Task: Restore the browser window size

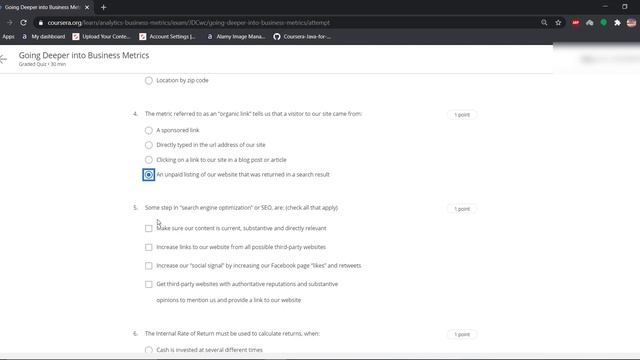Action: (624, 7)
